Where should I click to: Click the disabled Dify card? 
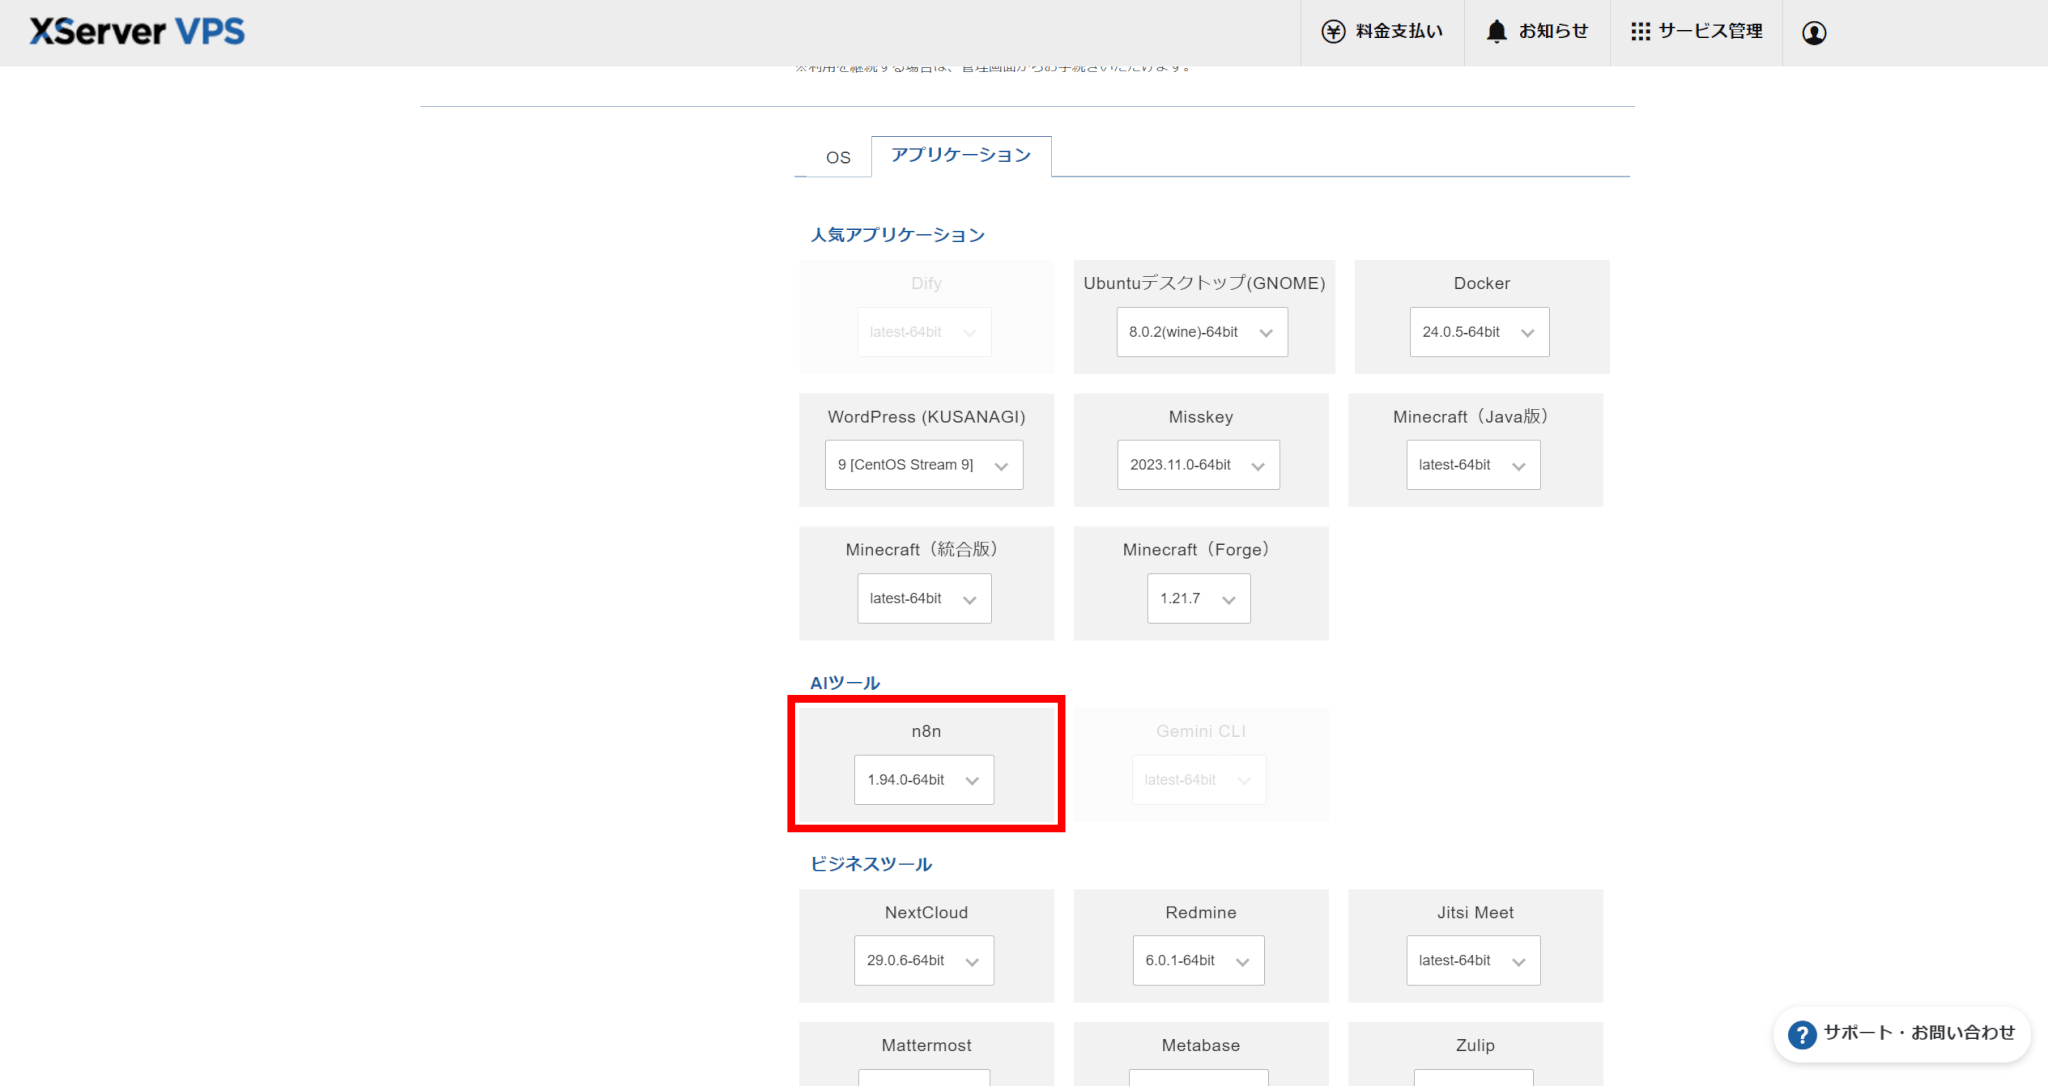click(926, 317)
